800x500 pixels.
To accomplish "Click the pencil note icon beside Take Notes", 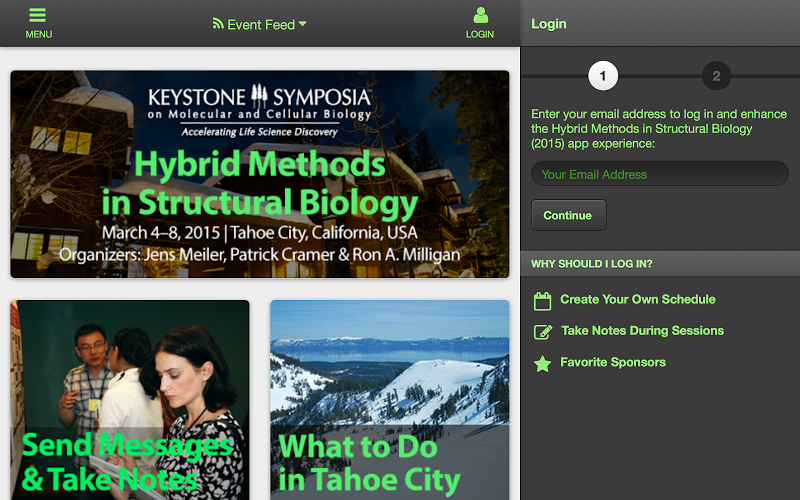I will [543, 332].
